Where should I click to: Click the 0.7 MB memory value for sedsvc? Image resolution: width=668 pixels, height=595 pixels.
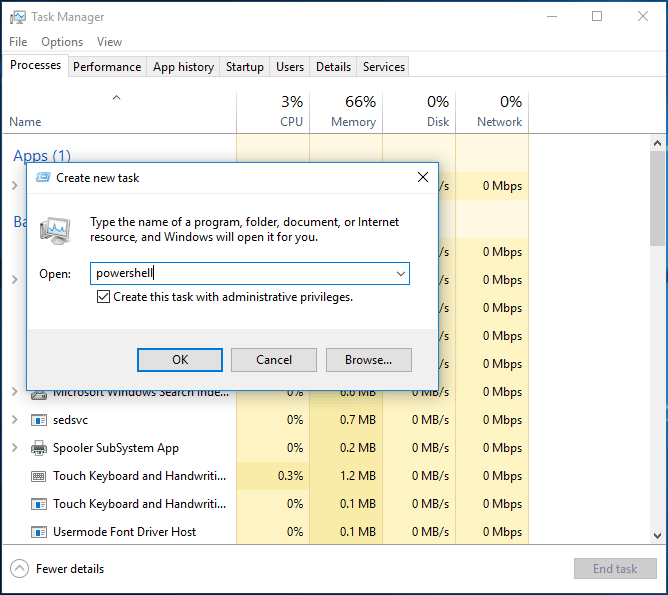point(358,420)
